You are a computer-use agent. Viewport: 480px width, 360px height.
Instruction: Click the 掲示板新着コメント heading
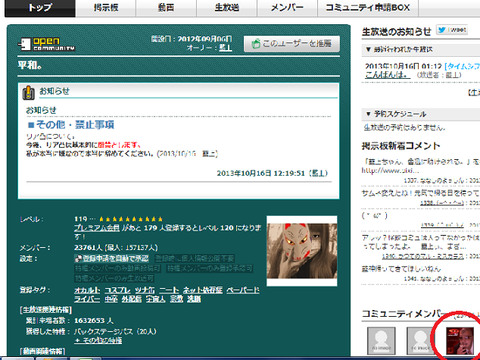pos(401,146)
